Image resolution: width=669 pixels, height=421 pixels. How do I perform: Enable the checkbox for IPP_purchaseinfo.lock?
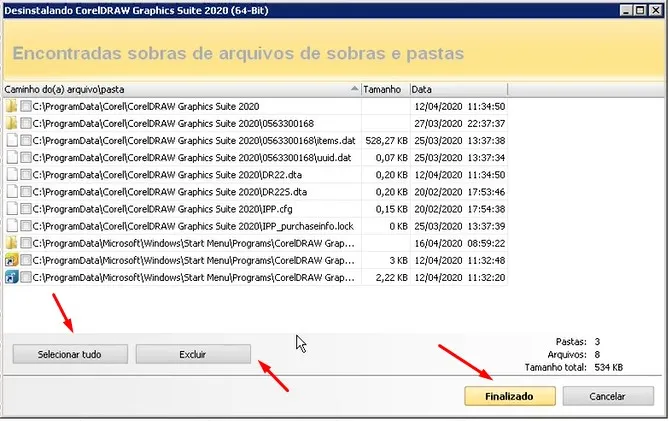point(26,225)
